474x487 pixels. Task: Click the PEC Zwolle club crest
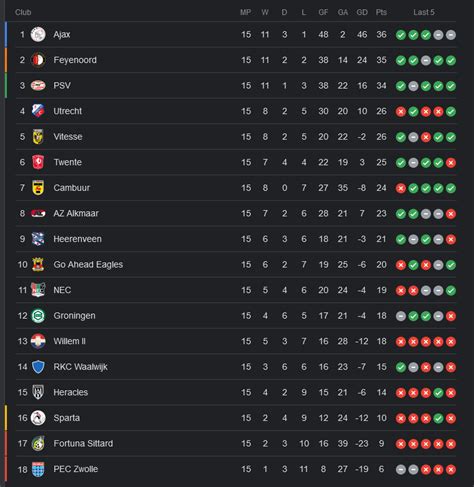click(38, 469)
